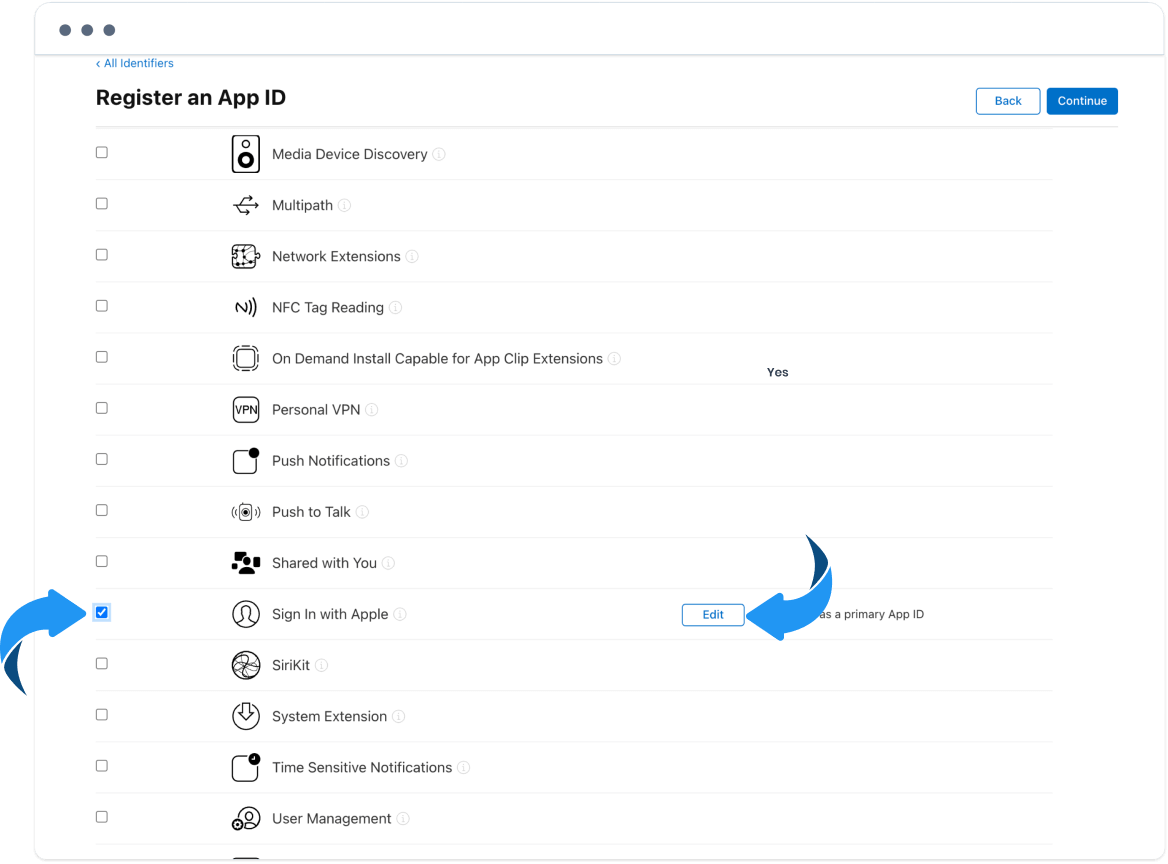
Task: Enable the Multipath checkbox
Action: pos(102,203)
